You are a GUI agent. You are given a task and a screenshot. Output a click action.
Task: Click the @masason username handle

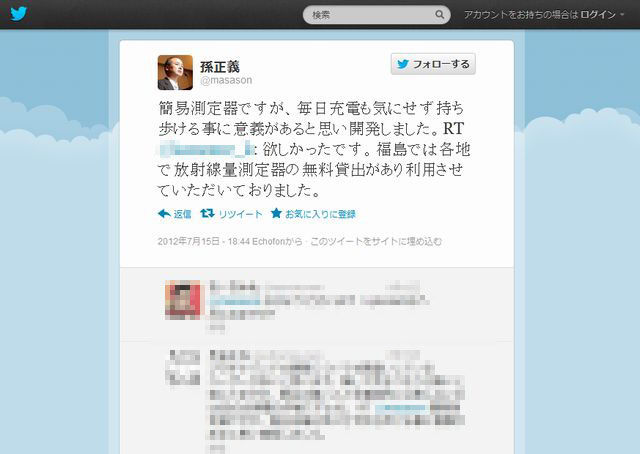[x=226, y=80]
